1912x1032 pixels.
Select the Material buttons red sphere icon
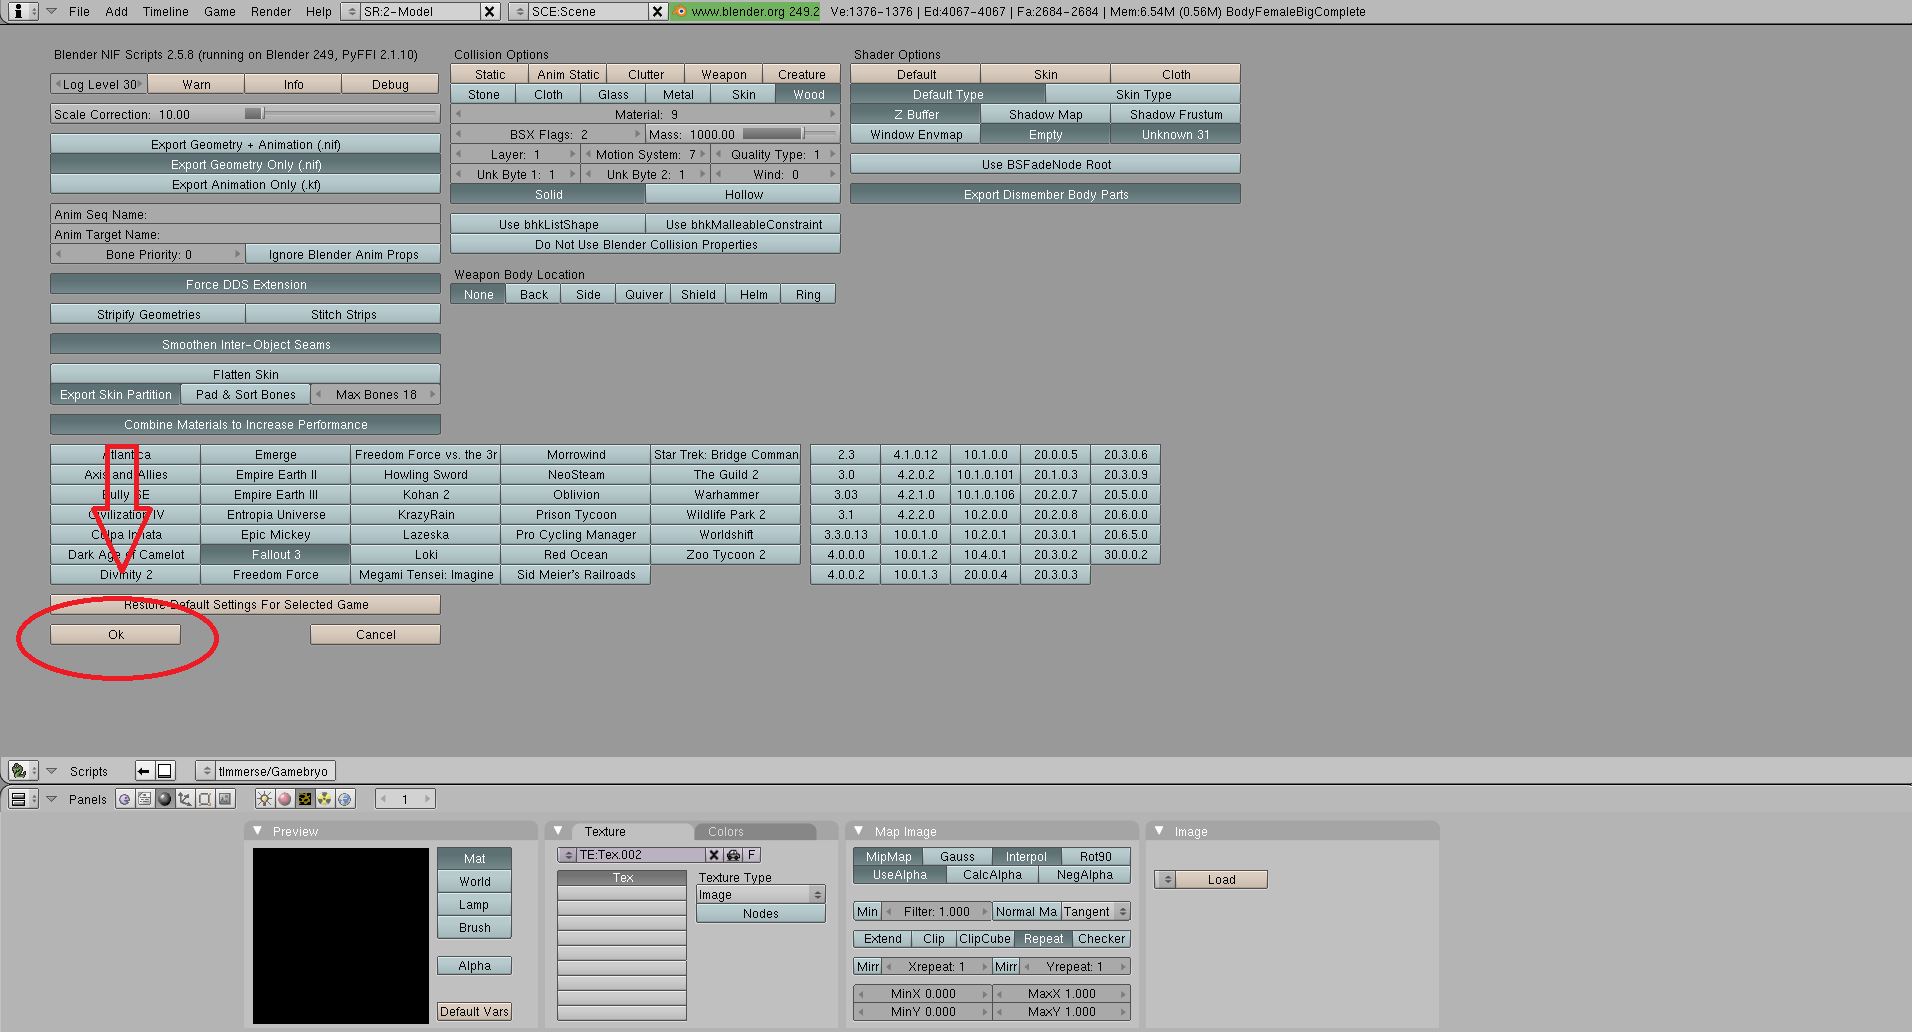click(284, 798)
